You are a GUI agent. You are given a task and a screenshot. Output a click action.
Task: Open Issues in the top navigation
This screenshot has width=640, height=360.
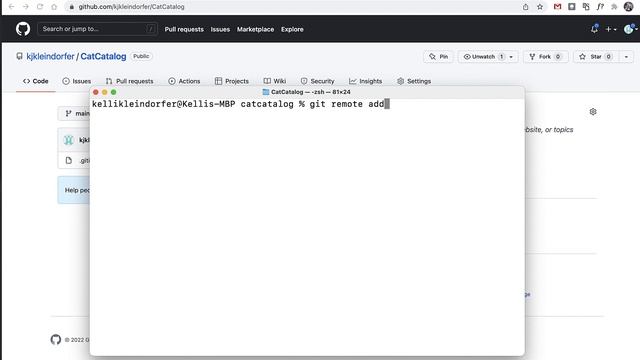[x=220, y=29]
